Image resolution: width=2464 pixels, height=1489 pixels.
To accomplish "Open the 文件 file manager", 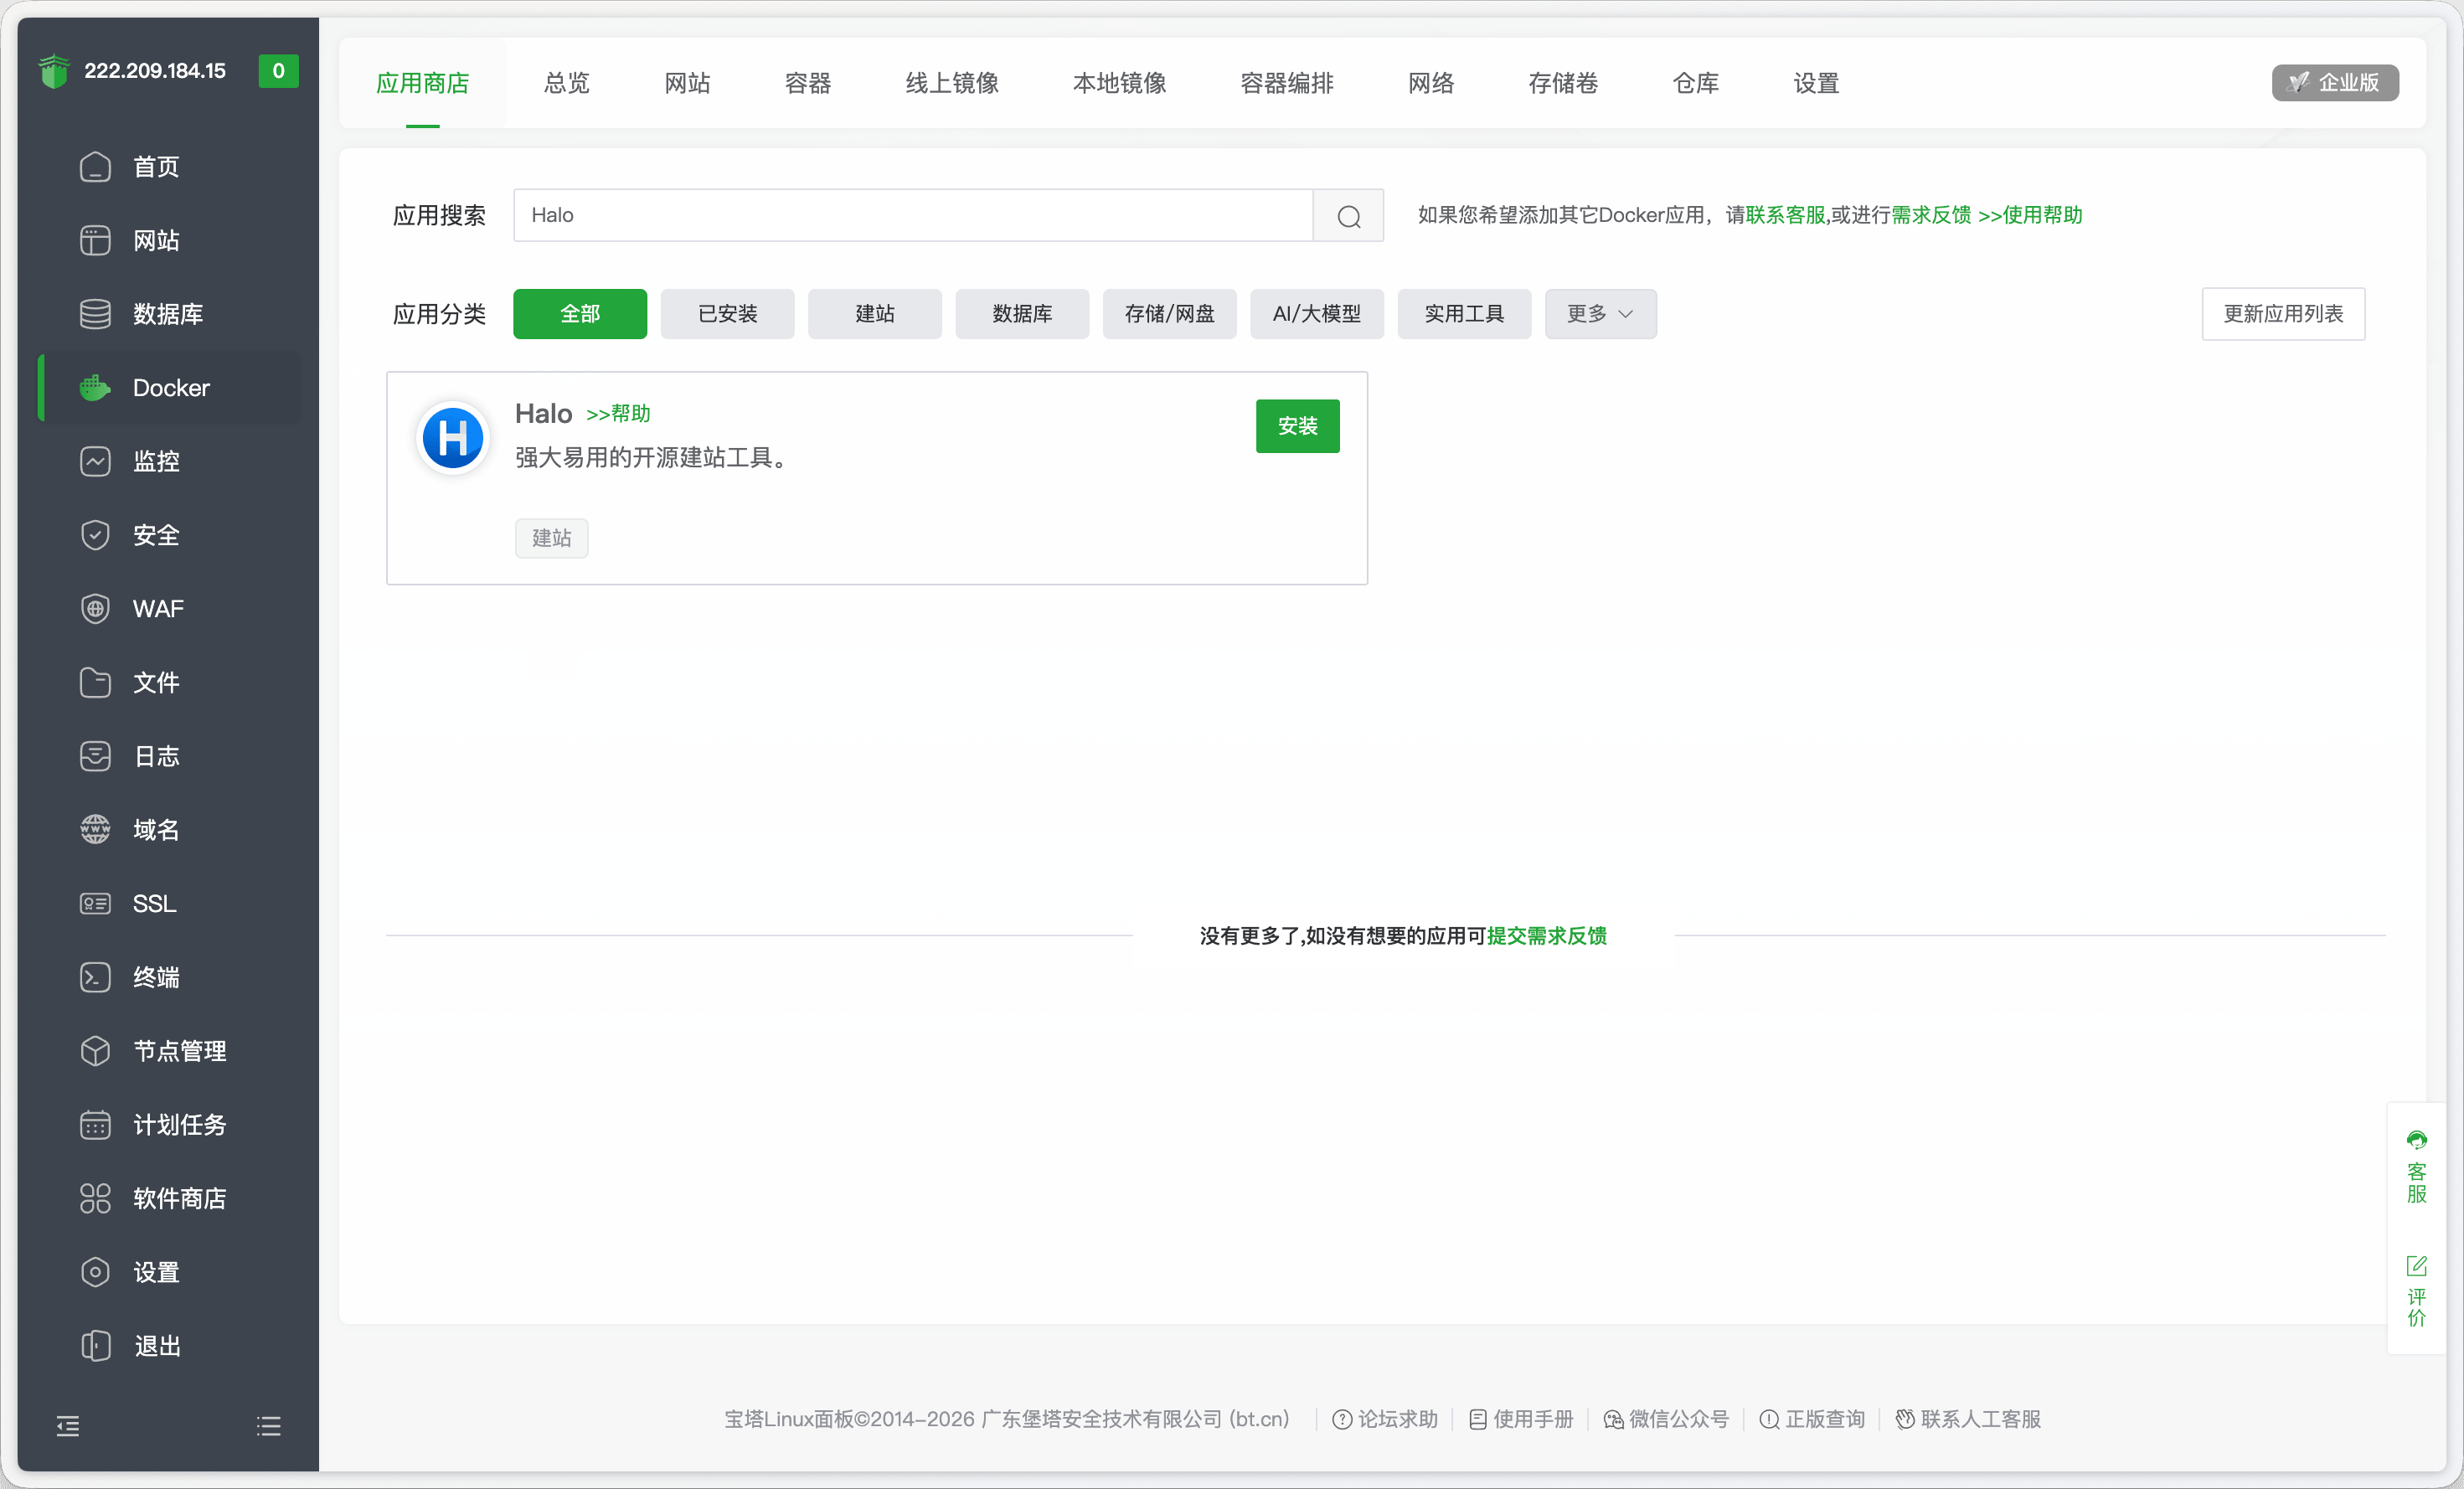I will [x=156, y=682].
